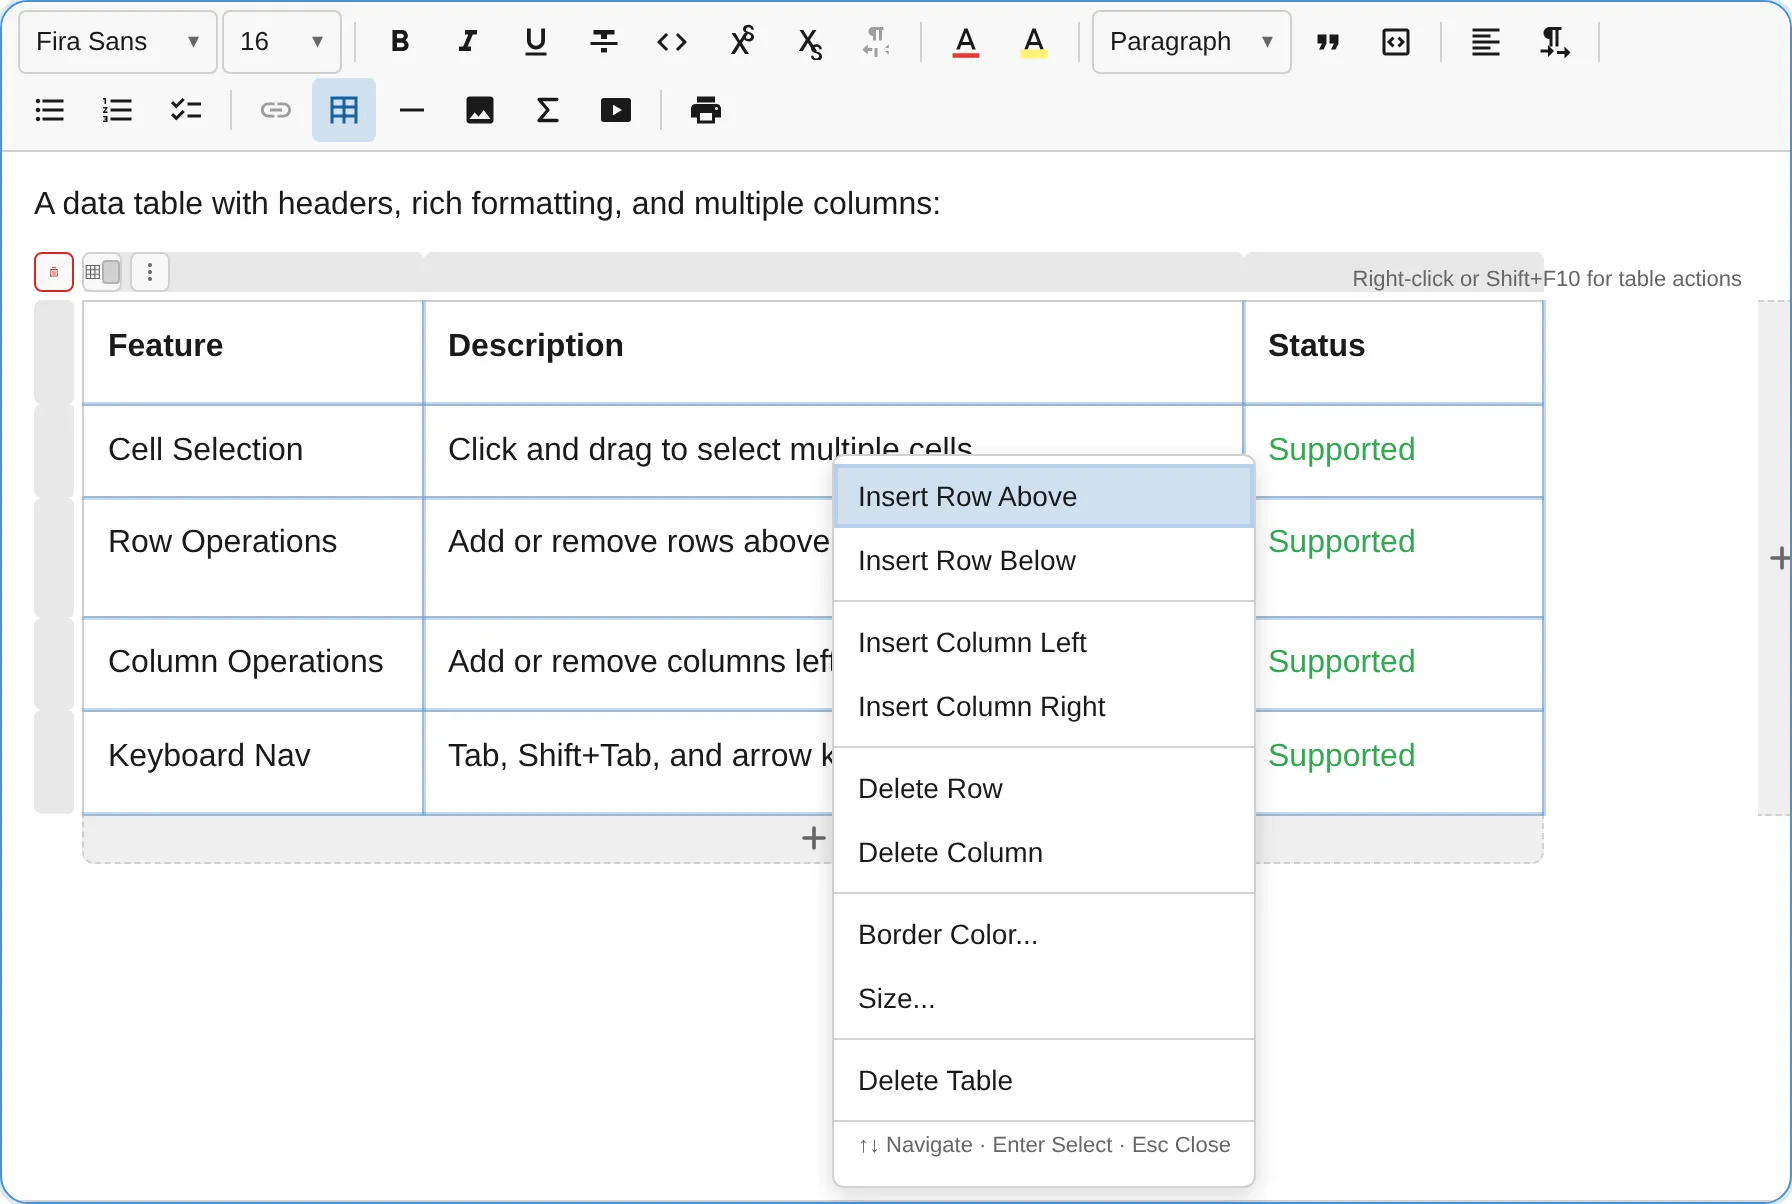
Task: Click the Status header cell
Action: (1393, 353)
